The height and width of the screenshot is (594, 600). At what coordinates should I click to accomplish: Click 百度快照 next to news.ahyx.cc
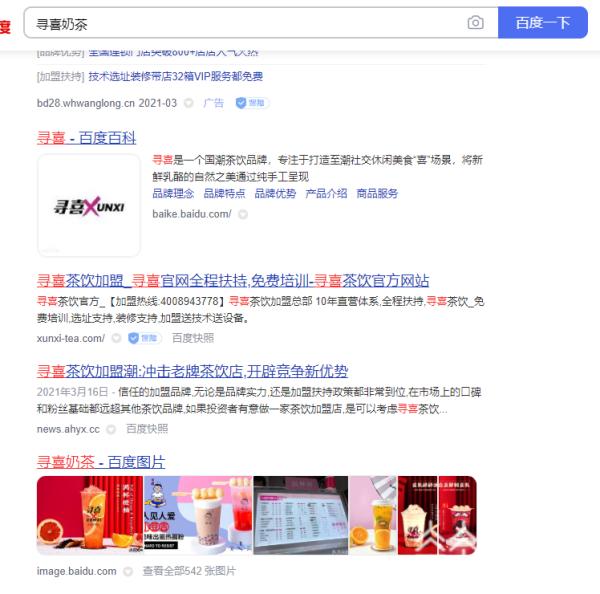[147, 429]
